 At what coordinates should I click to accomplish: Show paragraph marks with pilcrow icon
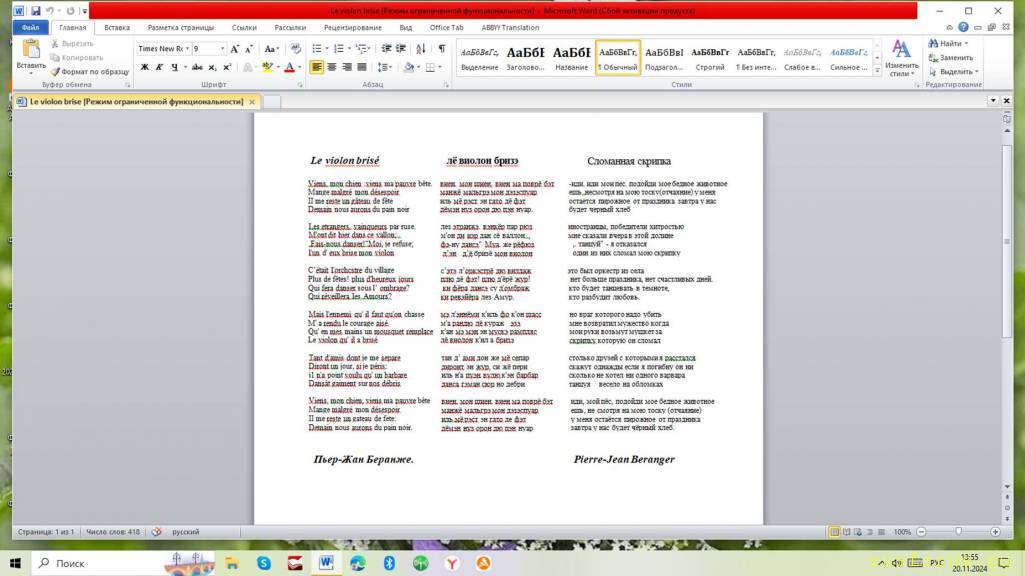pos(441,48)
